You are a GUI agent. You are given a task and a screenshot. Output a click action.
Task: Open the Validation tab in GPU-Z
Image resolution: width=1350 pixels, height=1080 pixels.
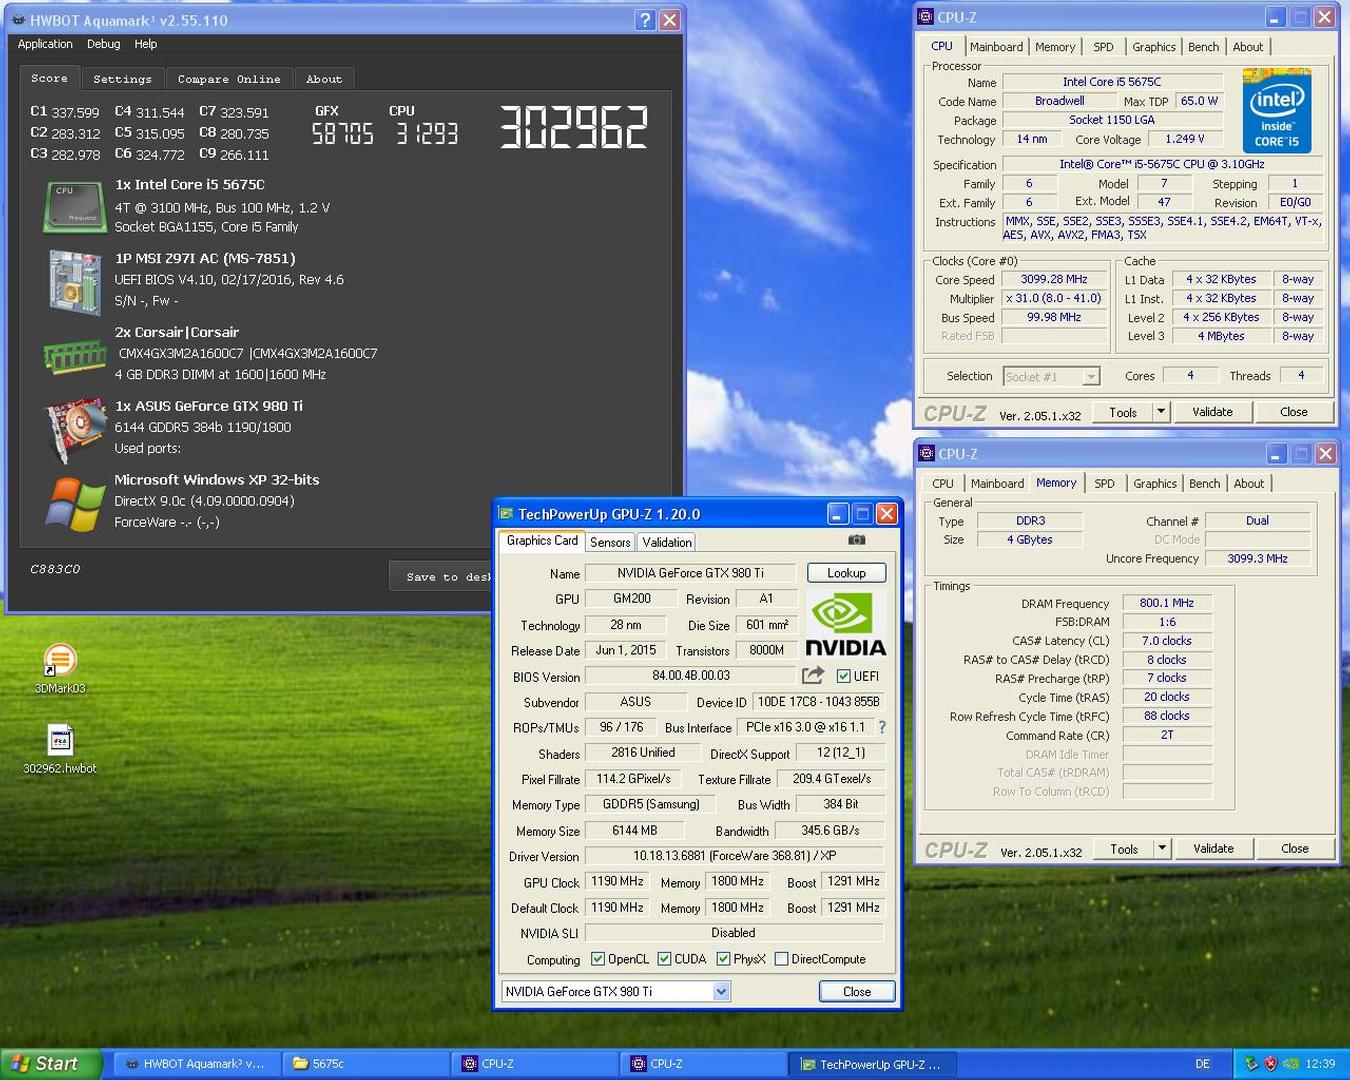(666, 542)
